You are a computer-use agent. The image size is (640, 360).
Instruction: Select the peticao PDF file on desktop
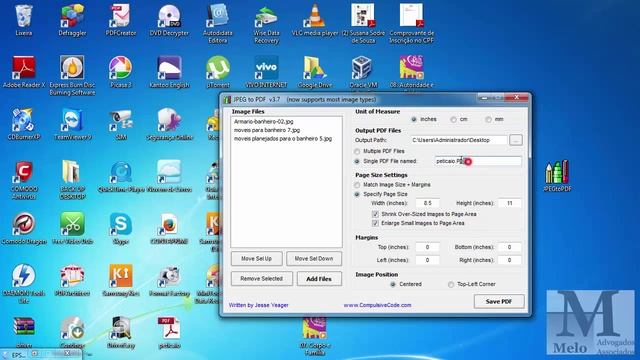click(x=169, y=333)
